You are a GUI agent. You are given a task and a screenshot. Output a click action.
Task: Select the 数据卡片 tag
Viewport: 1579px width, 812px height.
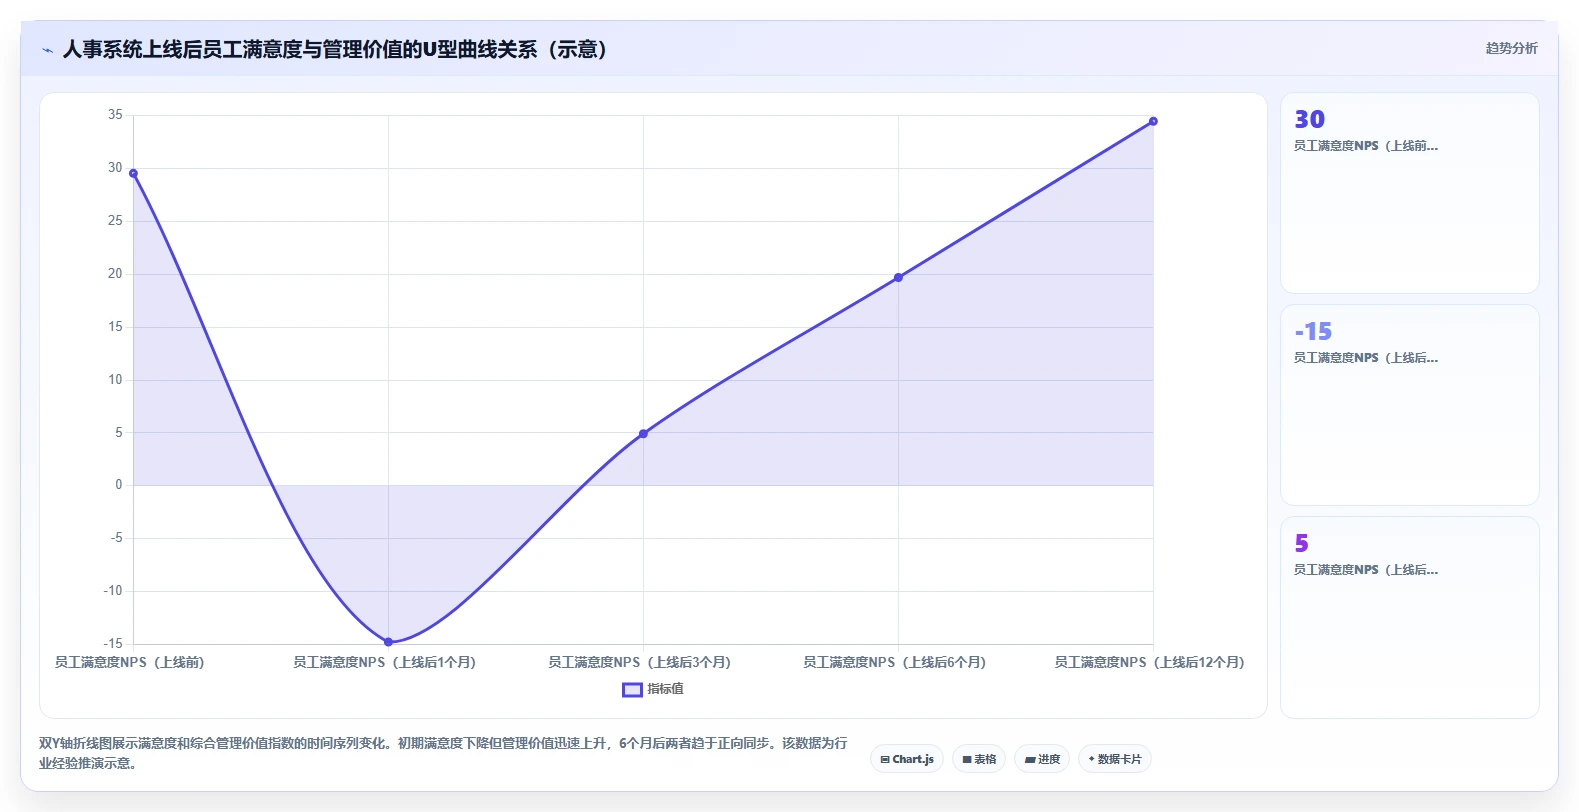point(1115,759)
